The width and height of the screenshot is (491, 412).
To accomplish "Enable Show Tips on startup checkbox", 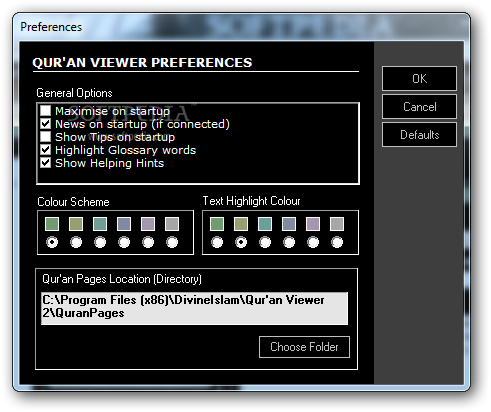I will 45,137.
